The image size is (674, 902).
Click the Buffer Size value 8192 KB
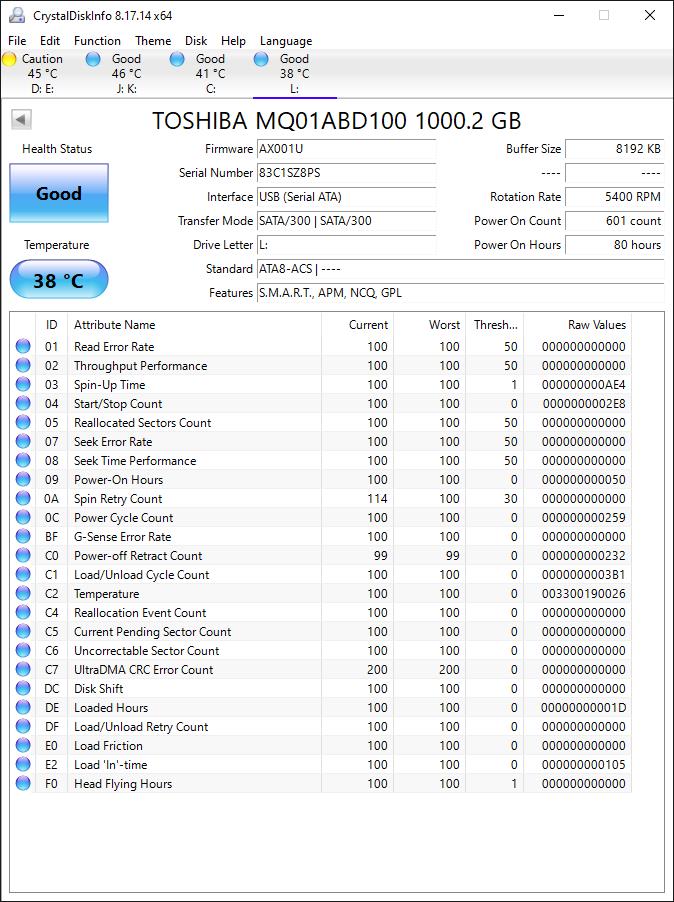(615, 149)
